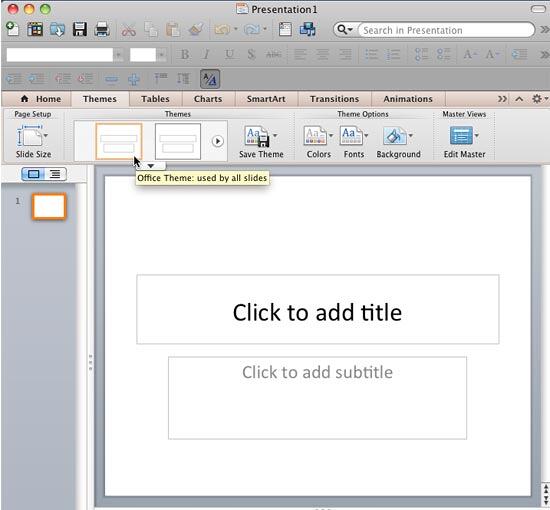Click the Copy icon
This screenshot has height=510, width=550.
[151, 30]
